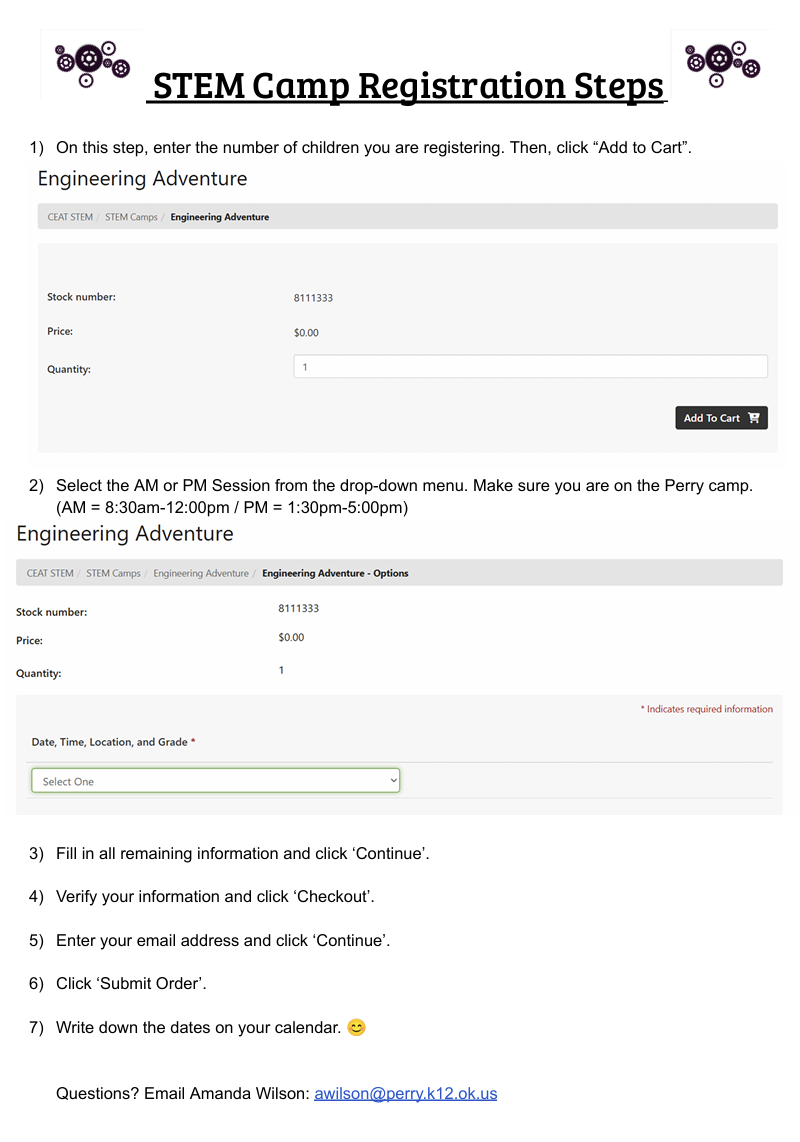Click the Engineering Adventure heading below step 1
The image size is (800, 1142).
[142, 179]
